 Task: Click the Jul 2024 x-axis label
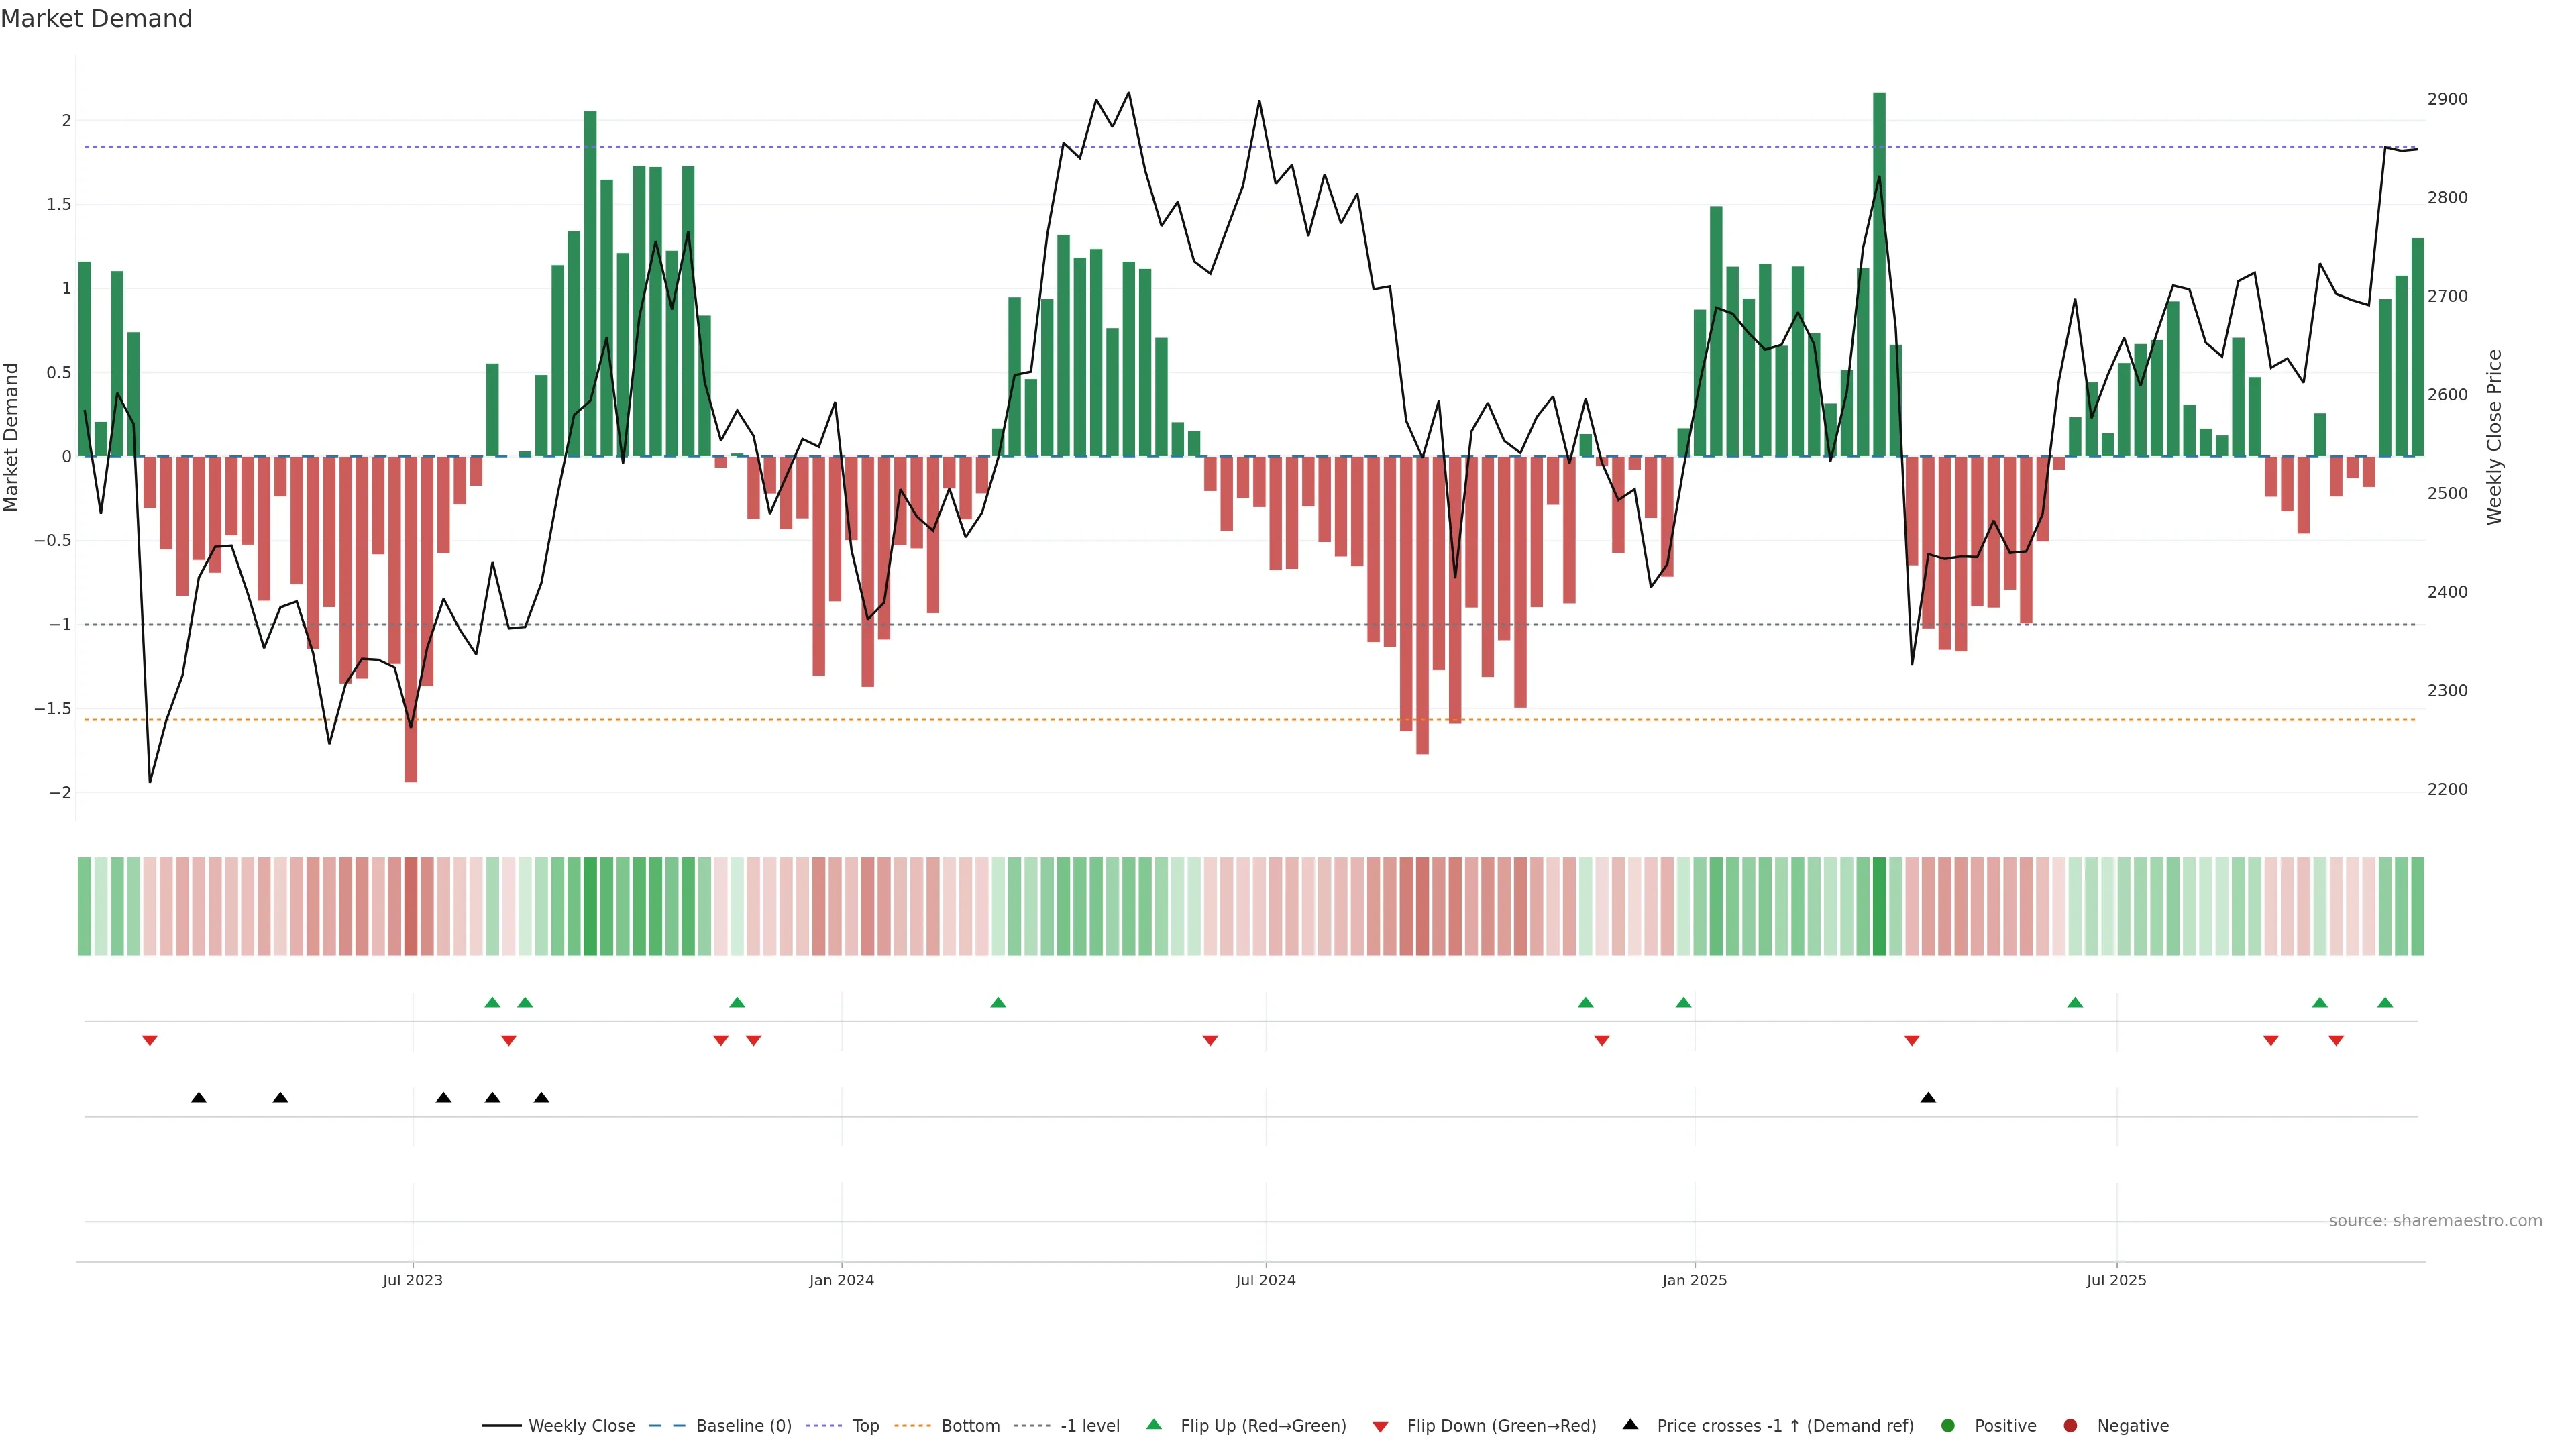(x=1265, y=1280)
